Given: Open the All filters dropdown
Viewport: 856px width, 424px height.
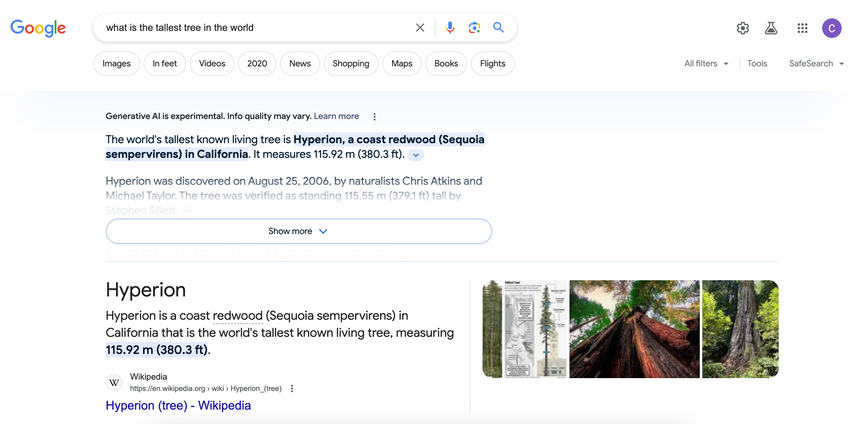Looking at the screenshot, I should (706, 64).
